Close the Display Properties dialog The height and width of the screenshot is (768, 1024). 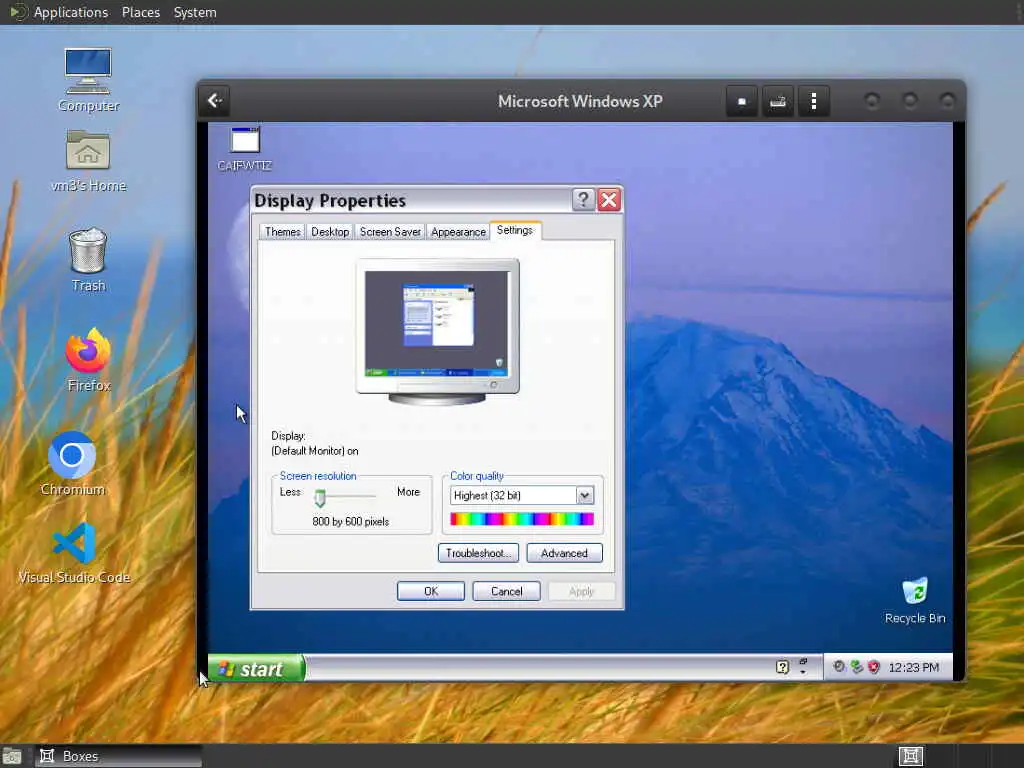tap(609, 199)
